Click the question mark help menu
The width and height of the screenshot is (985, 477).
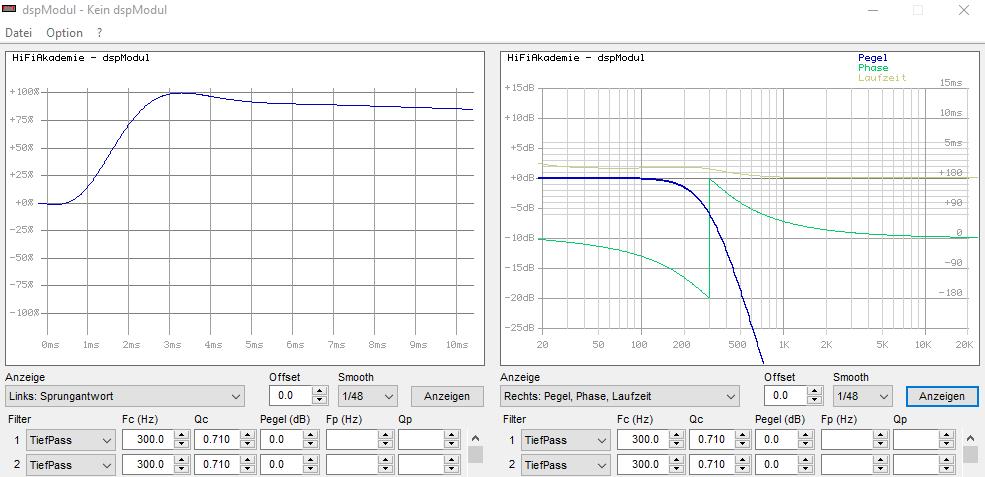(x=99, y=33)
